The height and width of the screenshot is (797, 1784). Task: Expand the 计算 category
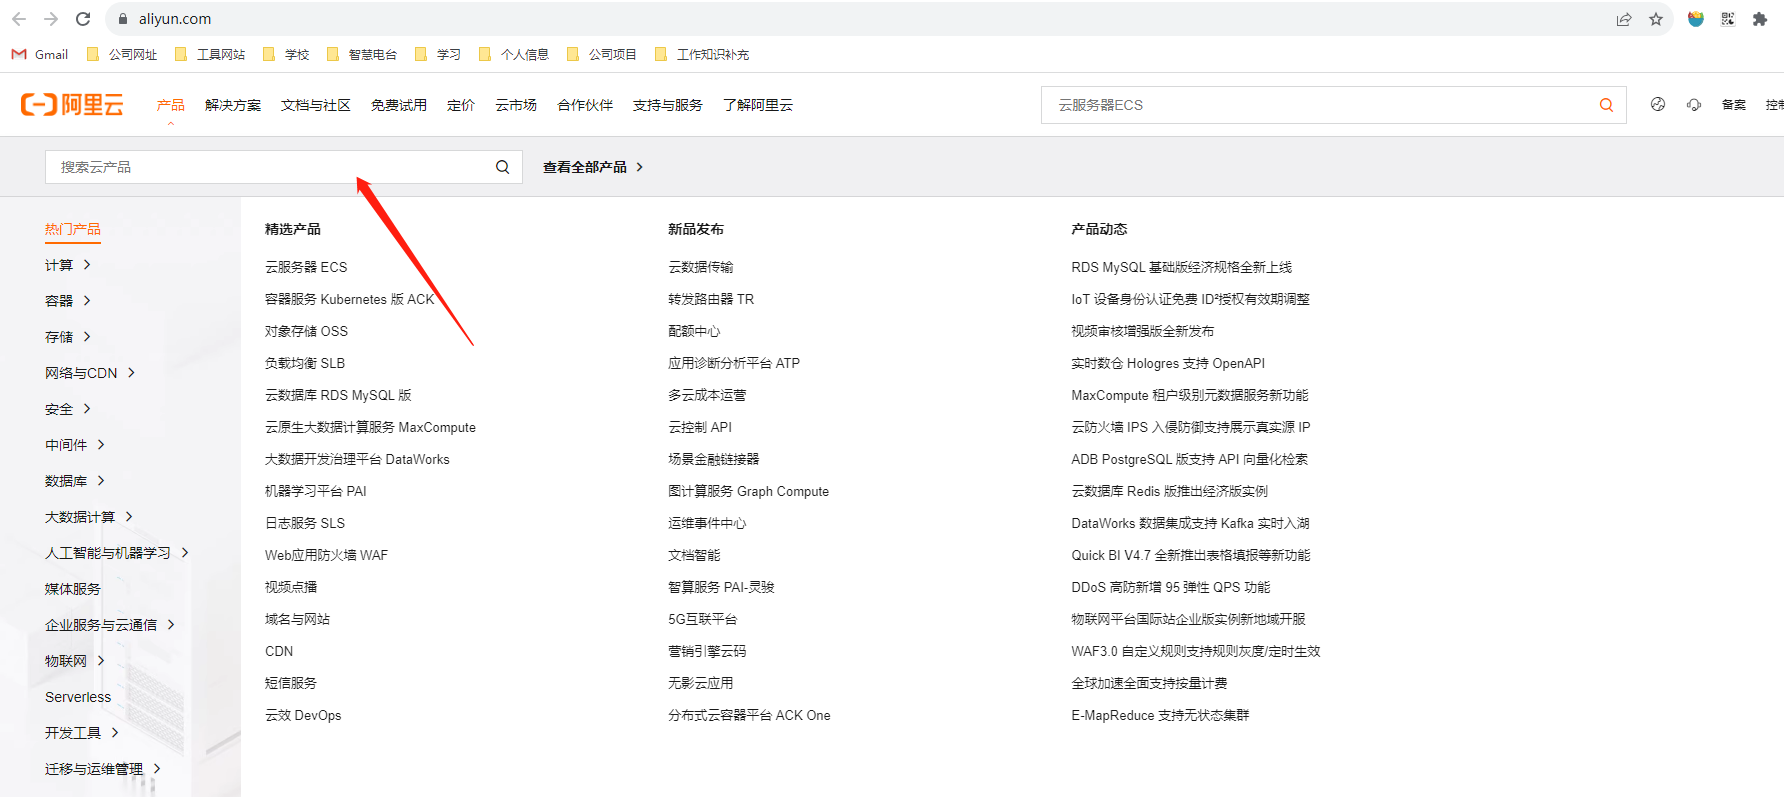pos(68,265)
